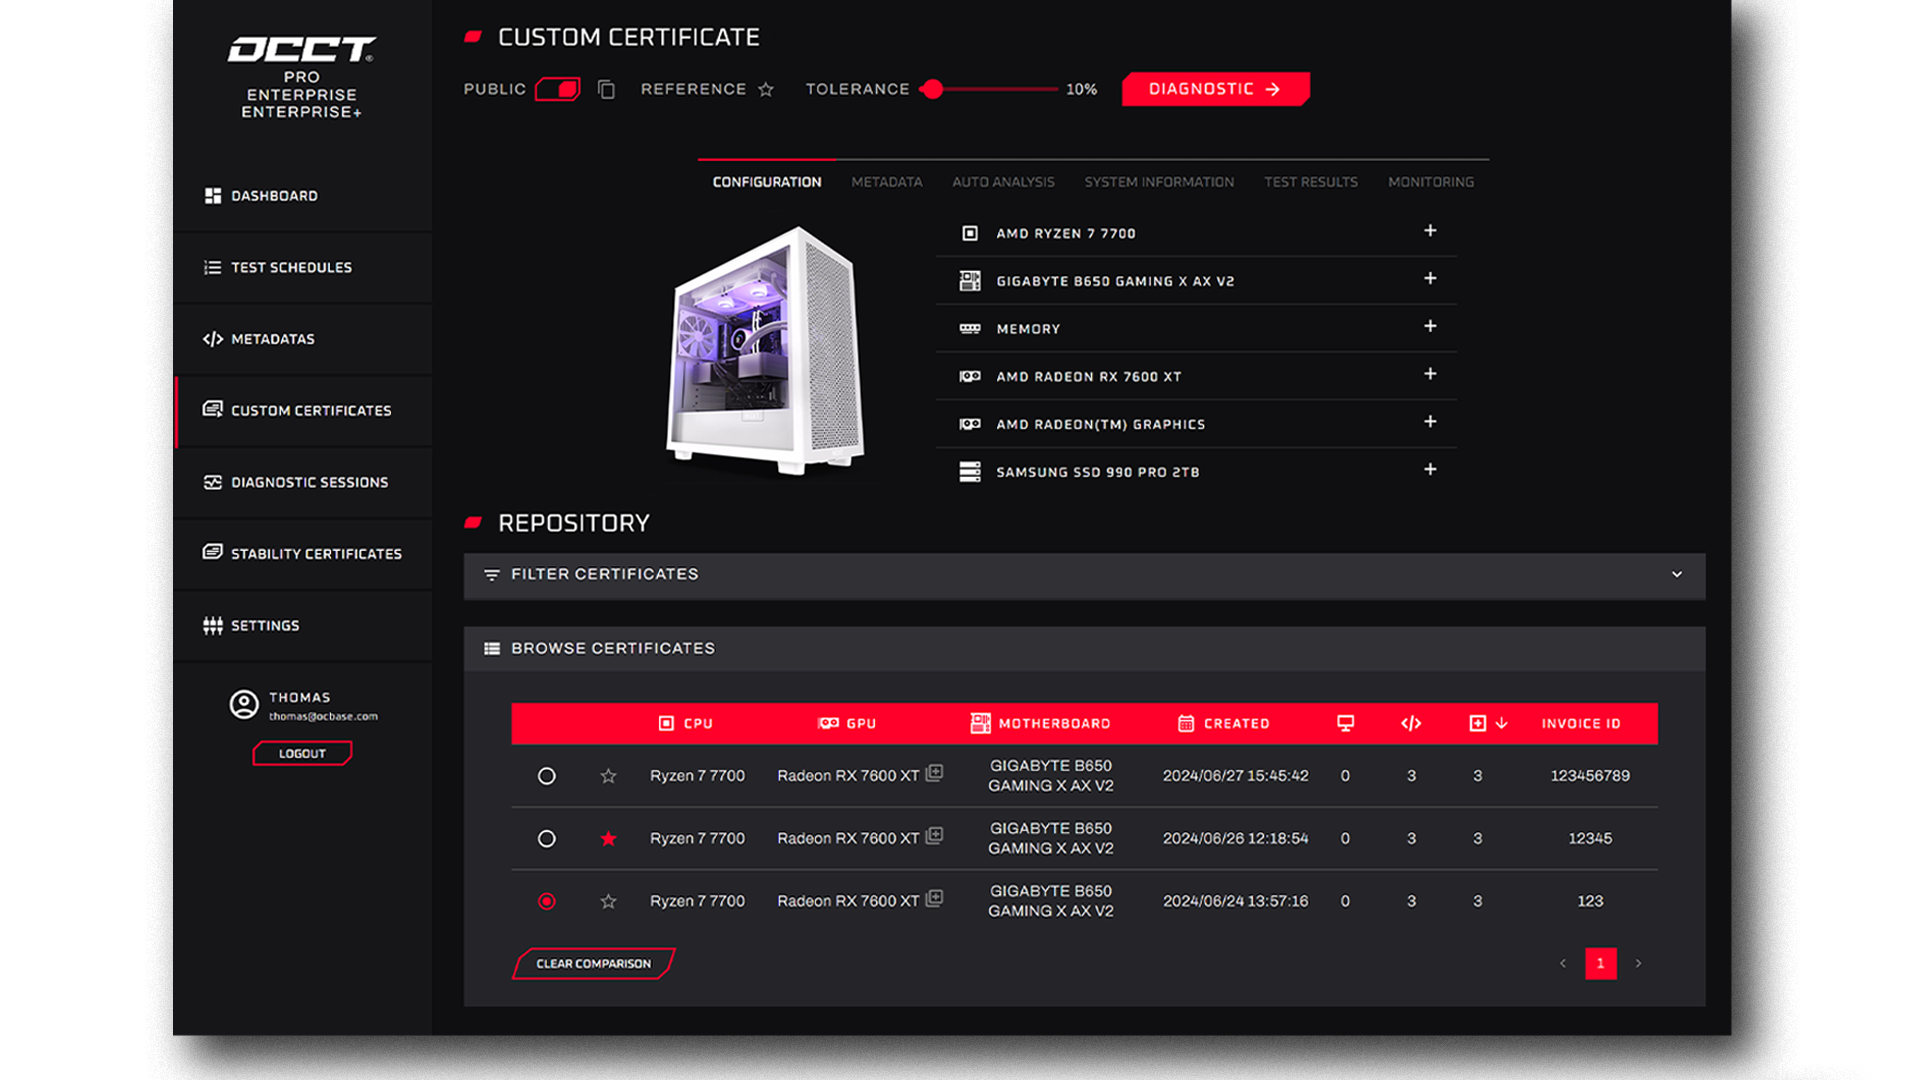Click the PC case thumbnail image
The image size is (1920, 1080).
[x=765, y=350]
